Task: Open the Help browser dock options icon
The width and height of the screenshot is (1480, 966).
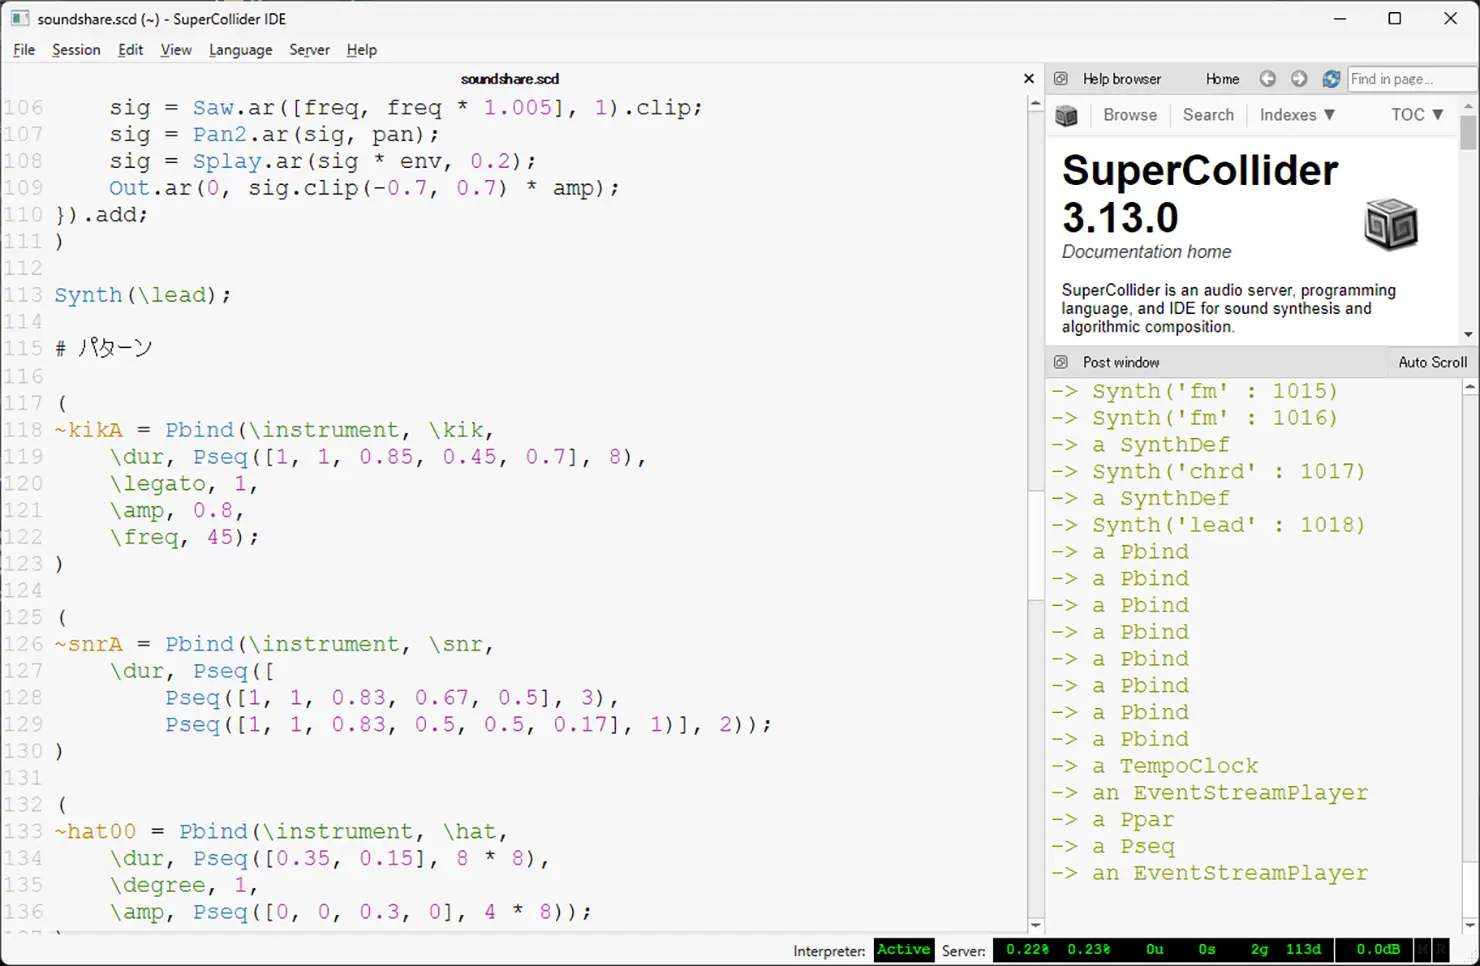Action: point(1061,79)
